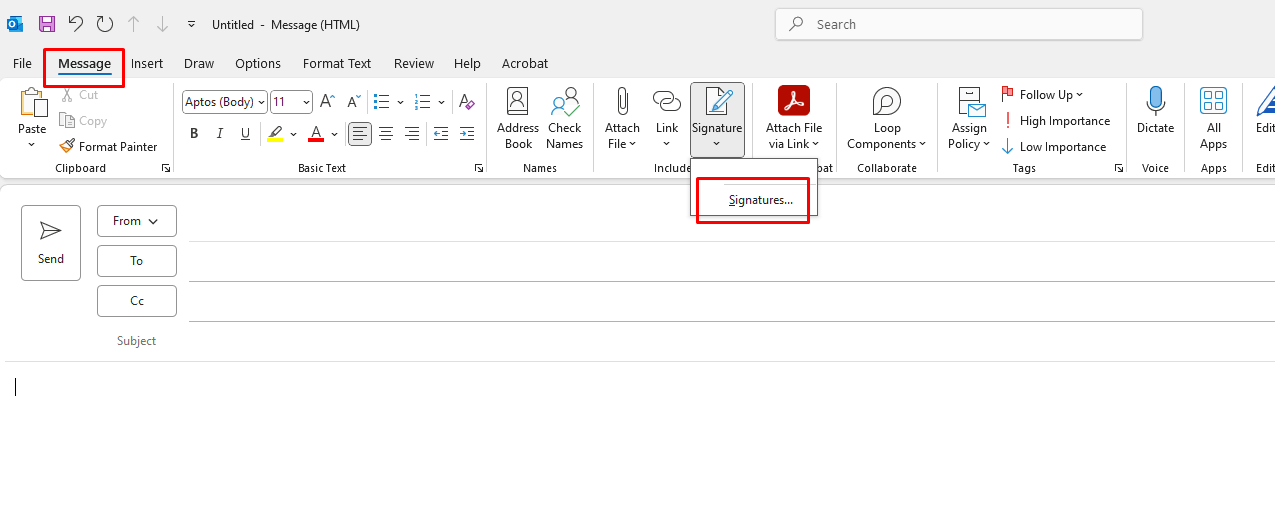Clear all formatting

click(x=466, y=102)
